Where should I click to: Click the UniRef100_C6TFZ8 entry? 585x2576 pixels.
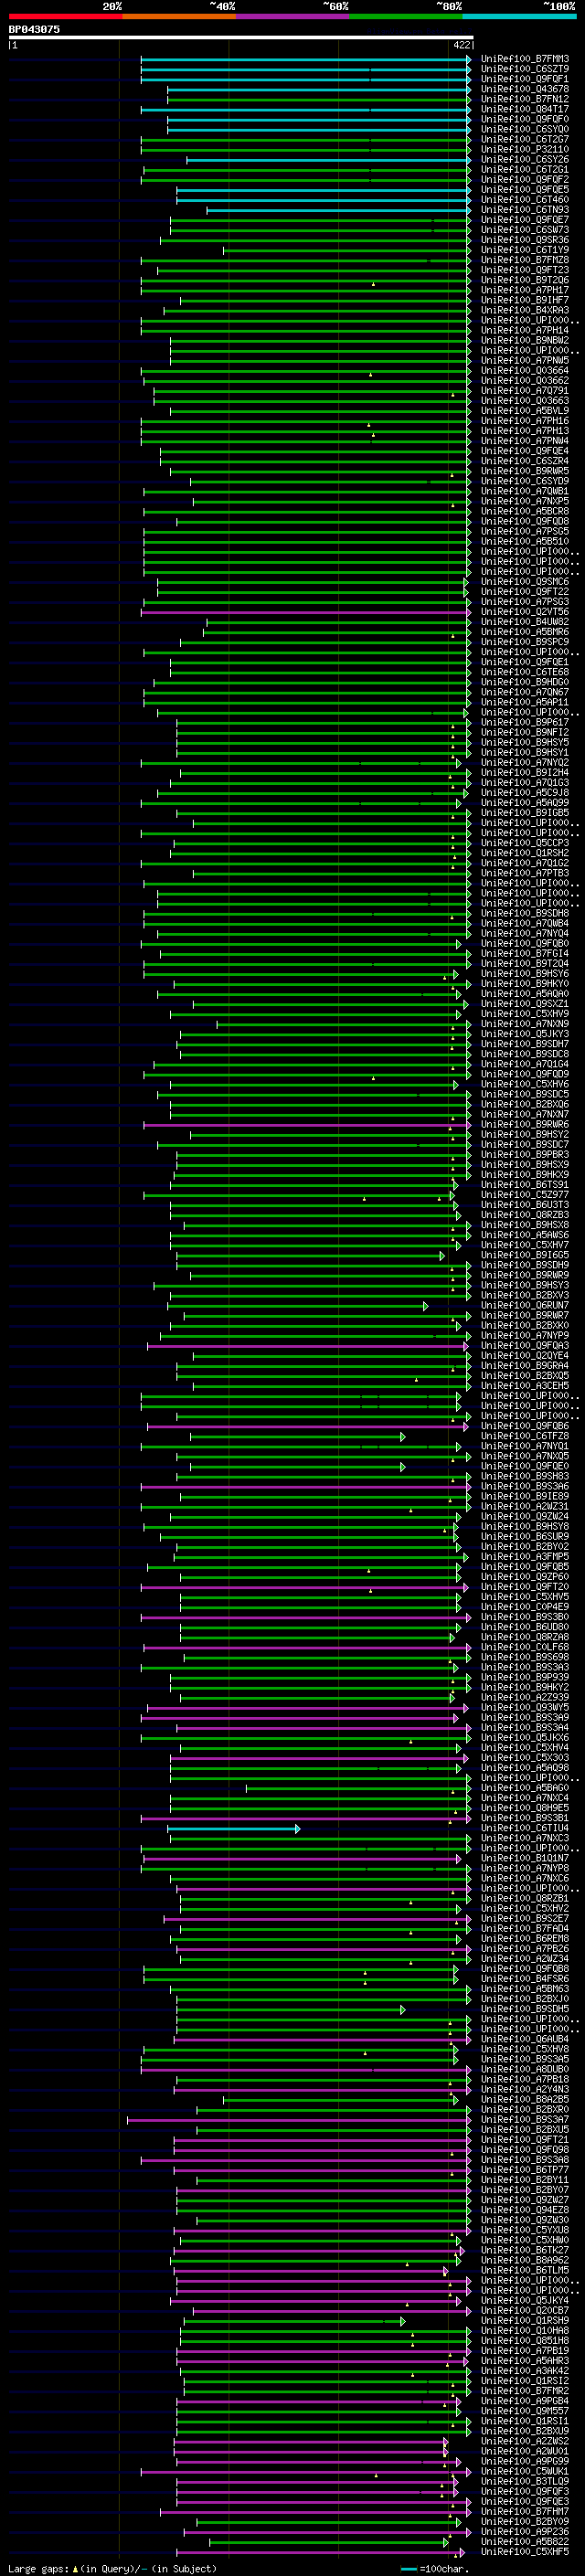(524, 1435)
